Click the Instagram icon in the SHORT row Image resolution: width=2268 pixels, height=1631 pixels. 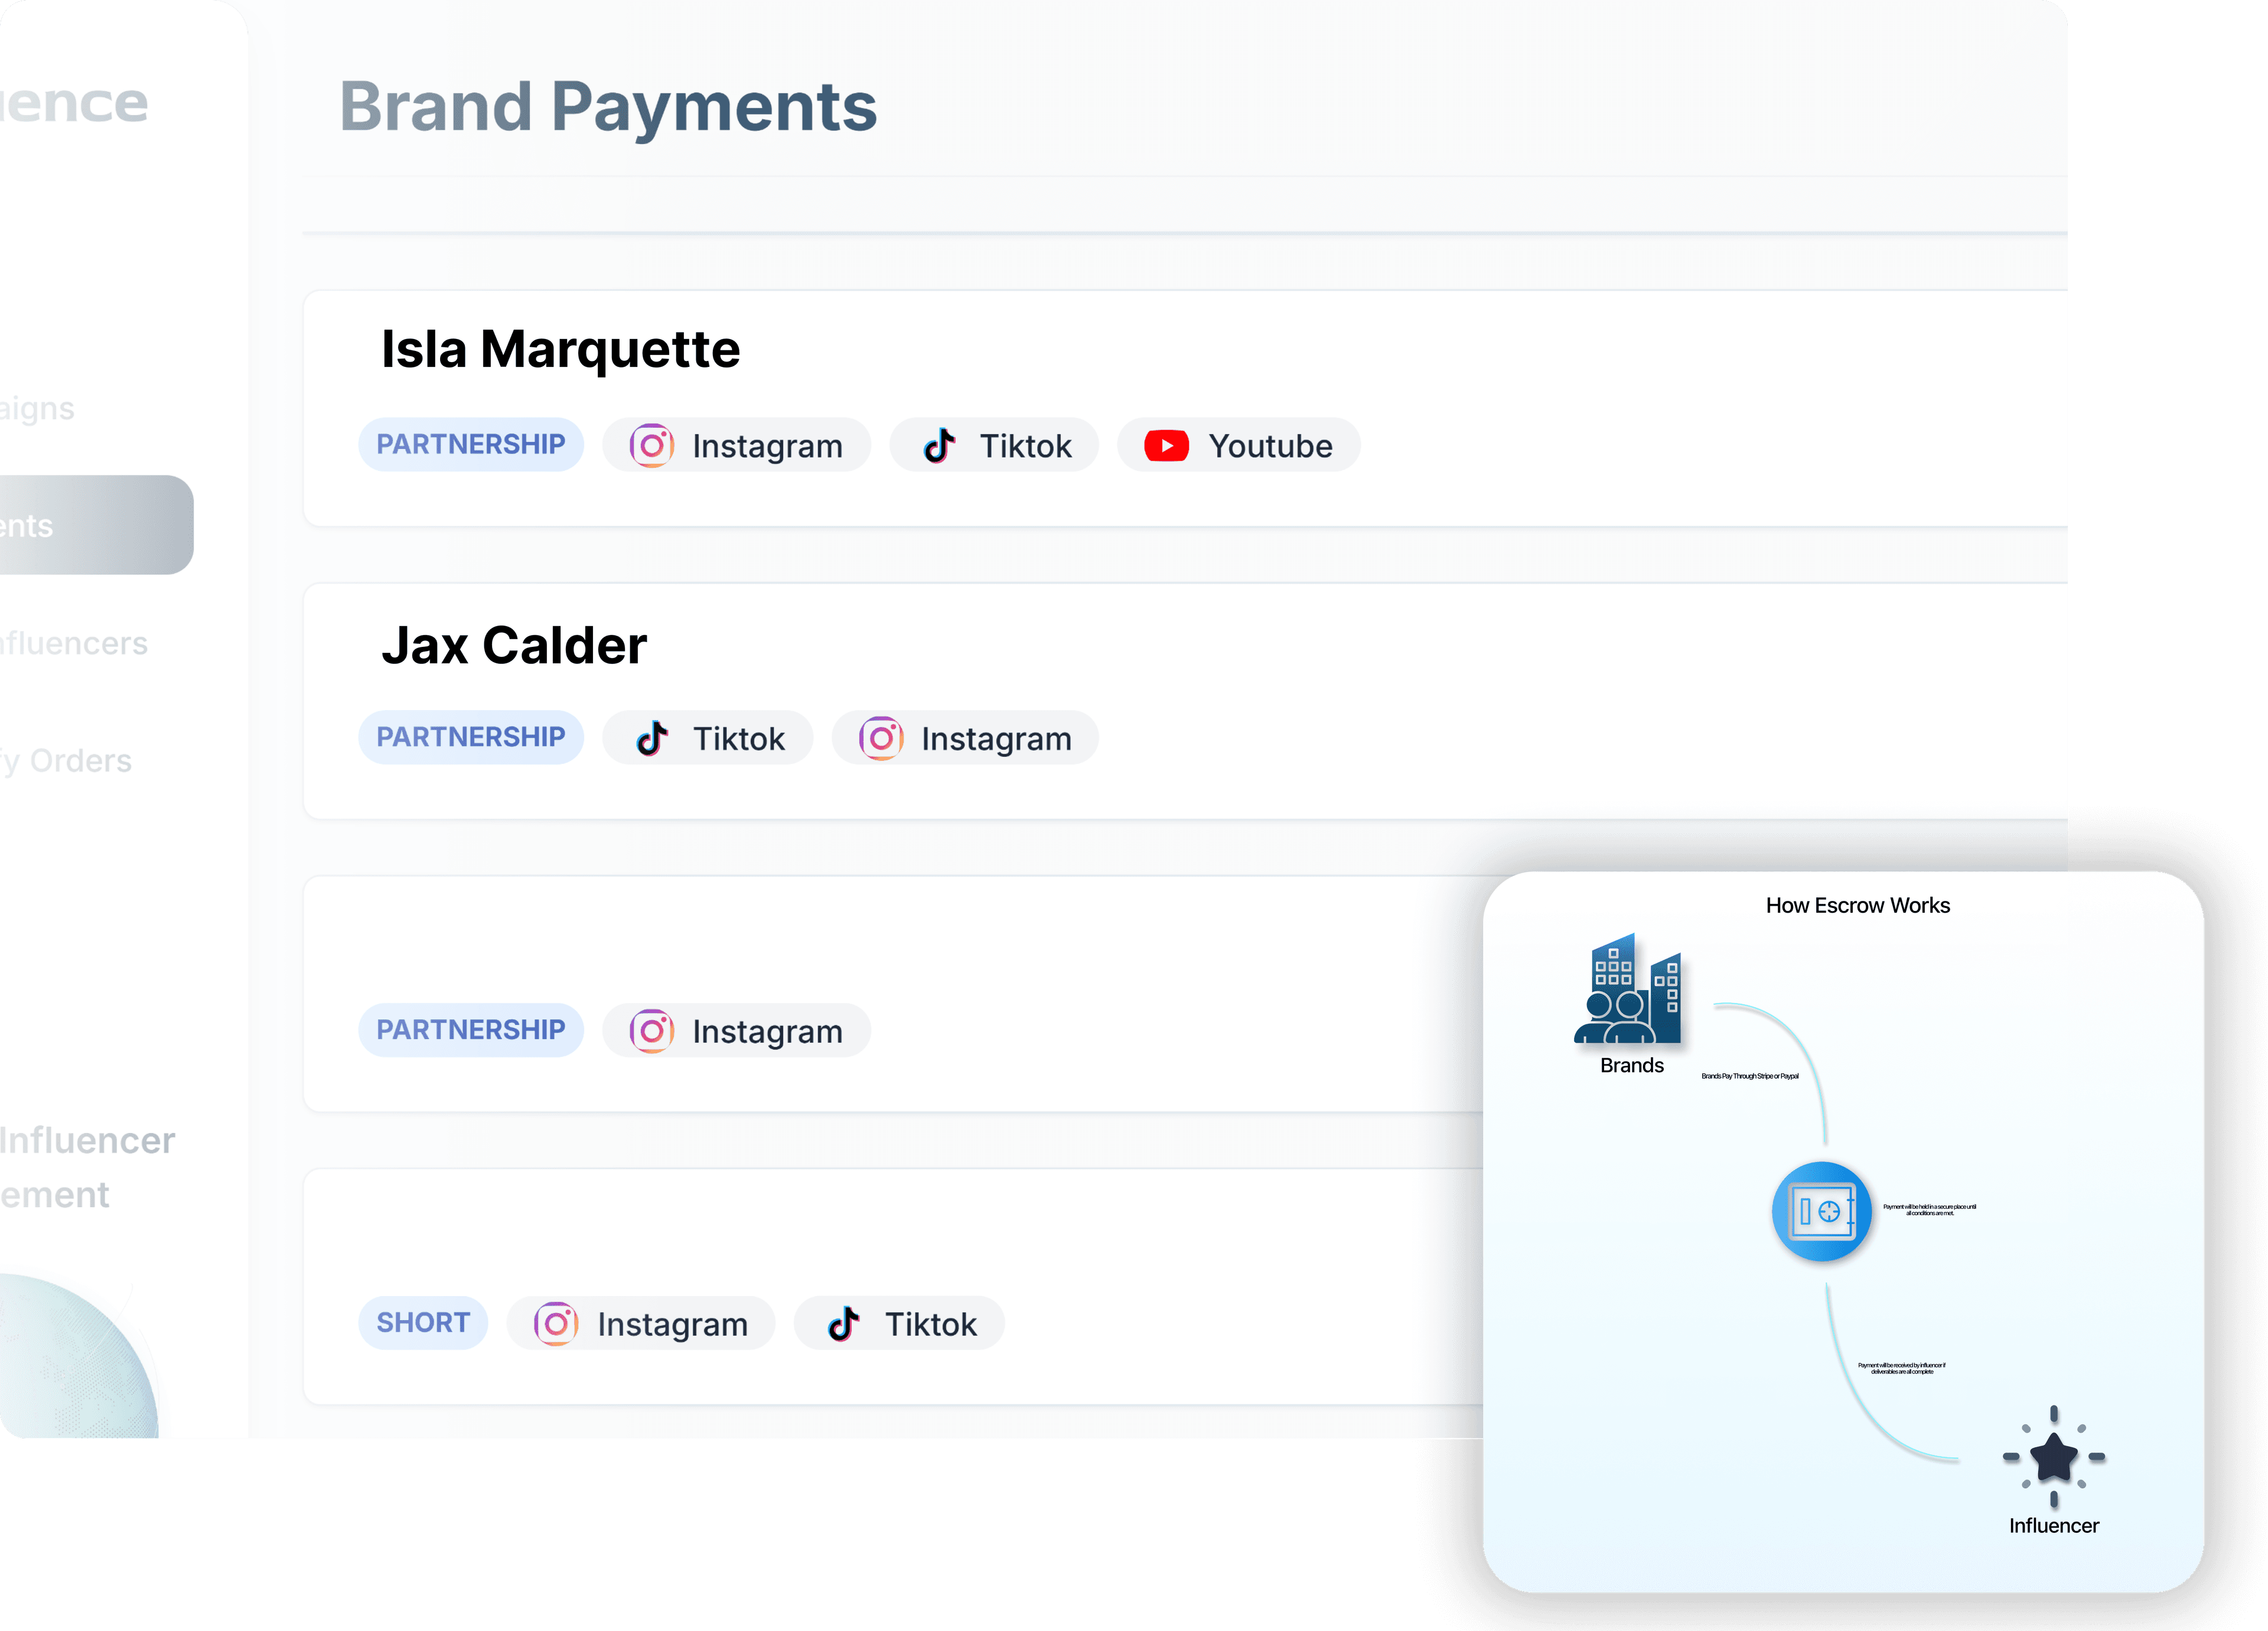[x=556, y=1323]
